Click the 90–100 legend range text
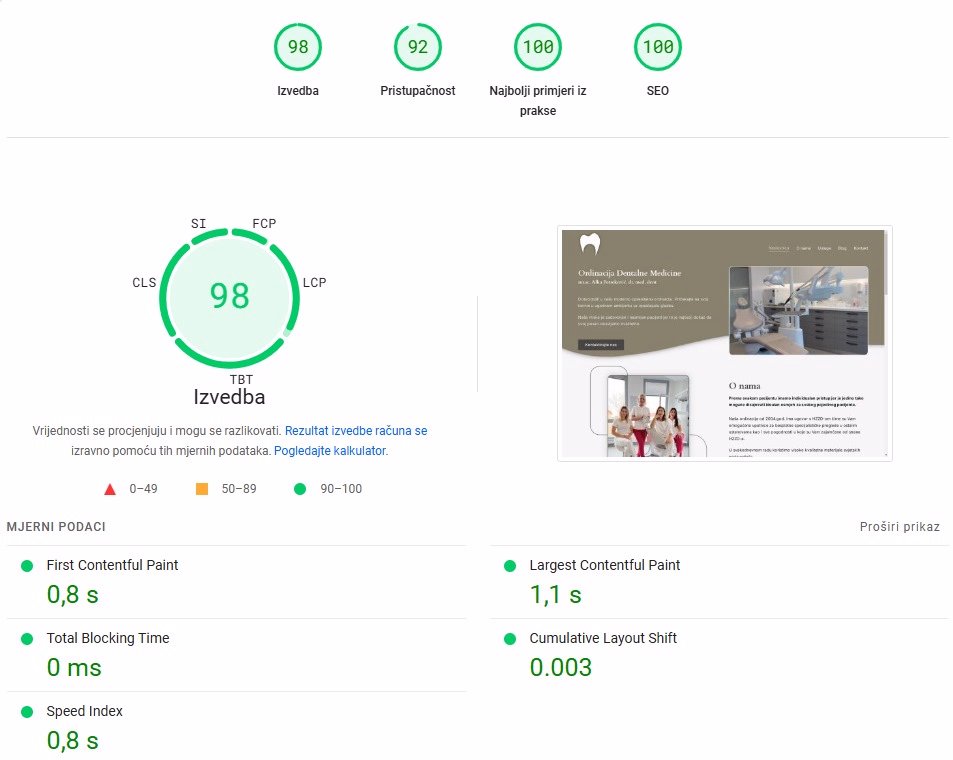Viewport: 953px width, 760px height. (x=341, y=489)
